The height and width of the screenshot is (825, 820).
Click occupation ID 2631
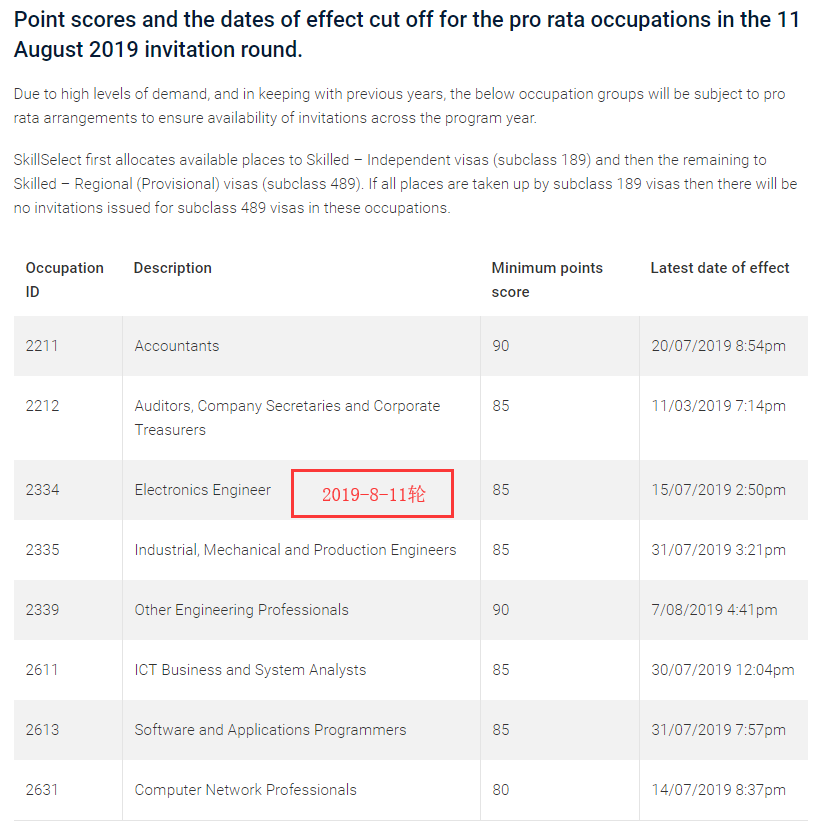[42, 790]
